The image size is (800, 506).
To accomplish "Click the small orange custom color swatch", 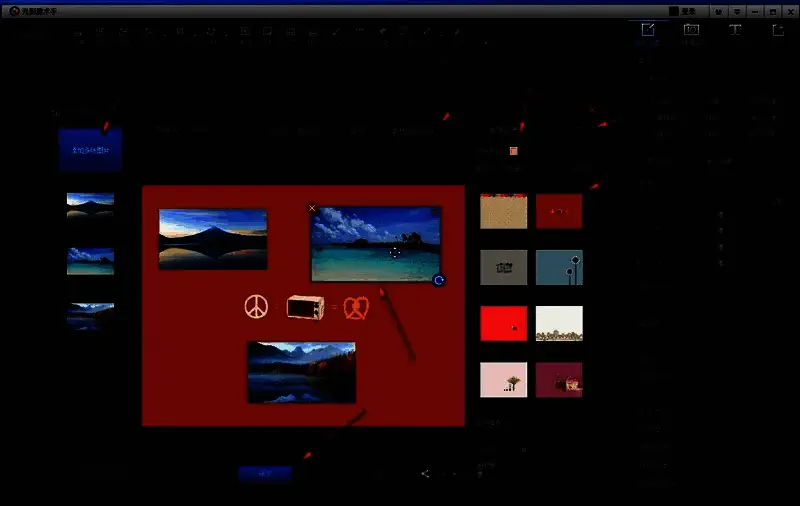I will (x=514, y=151).
